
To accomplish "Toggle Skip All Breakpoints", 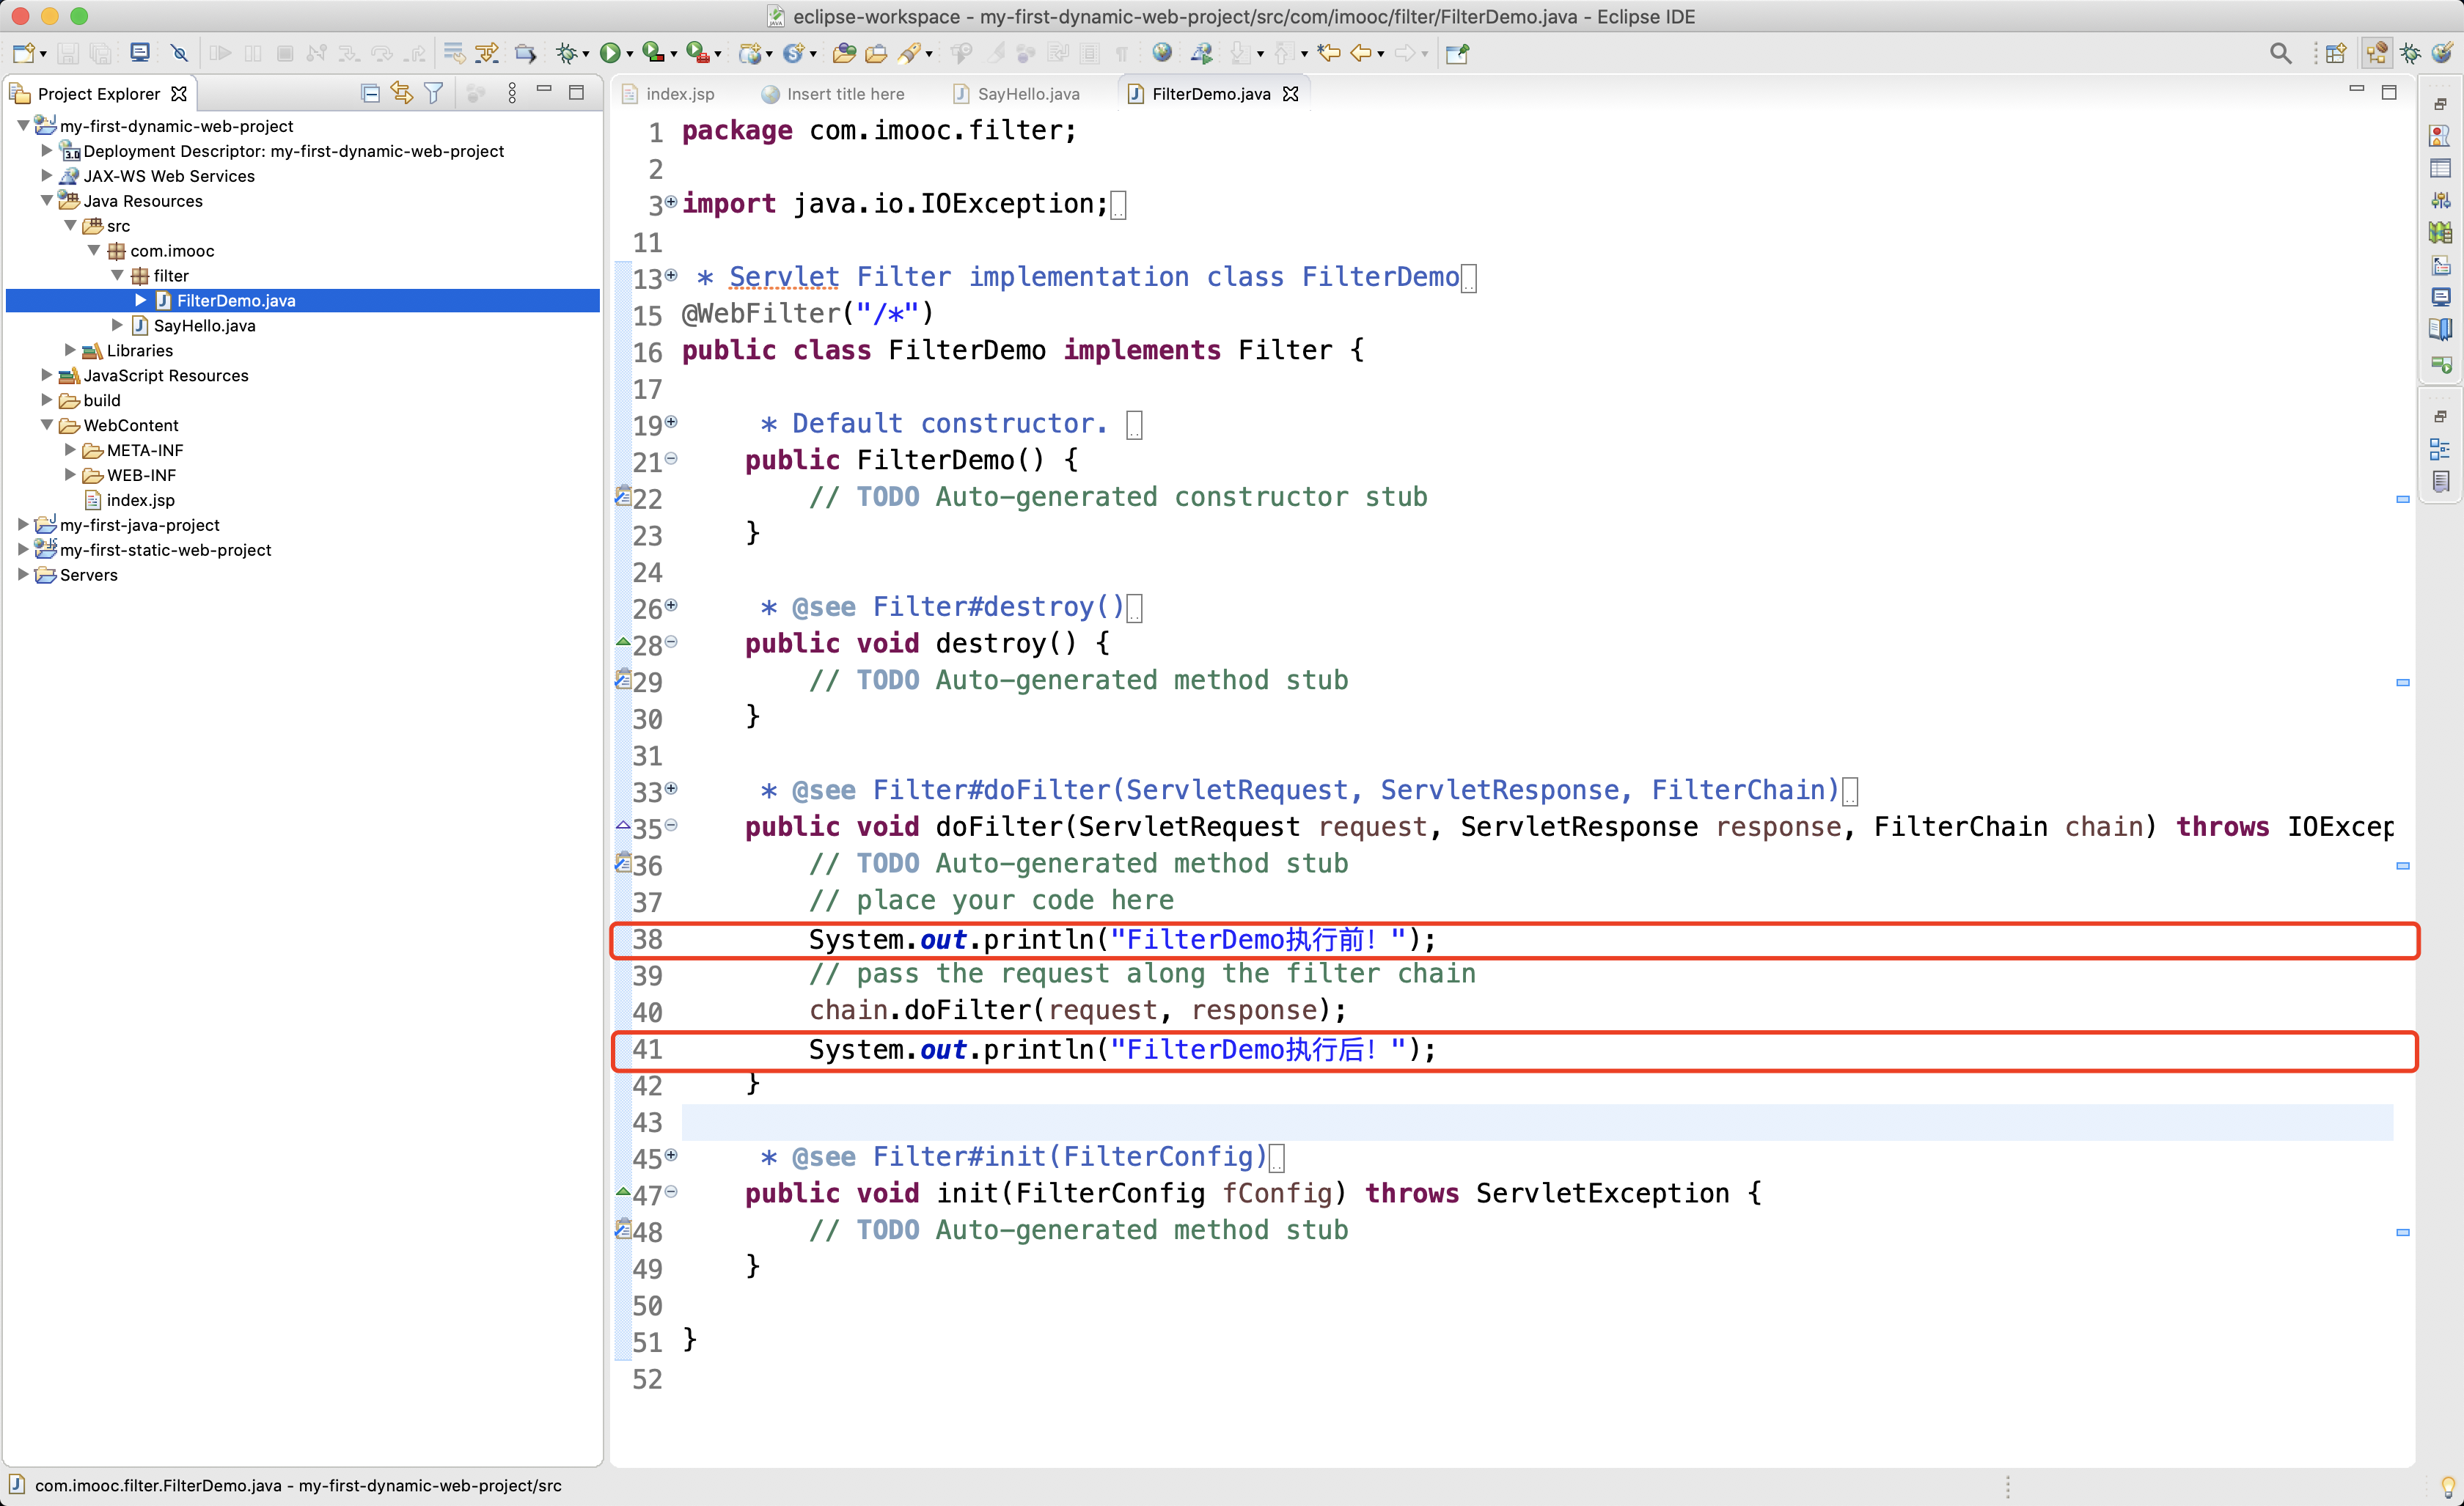I will 179,53.
